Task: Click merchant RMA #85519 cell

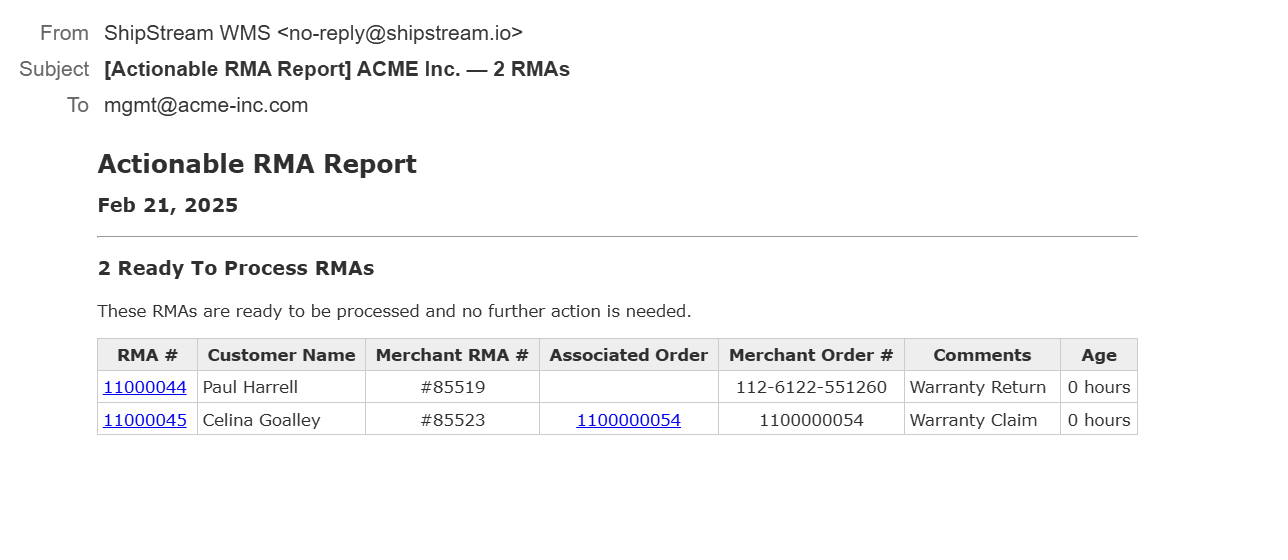Action: [x=452, y=387]
